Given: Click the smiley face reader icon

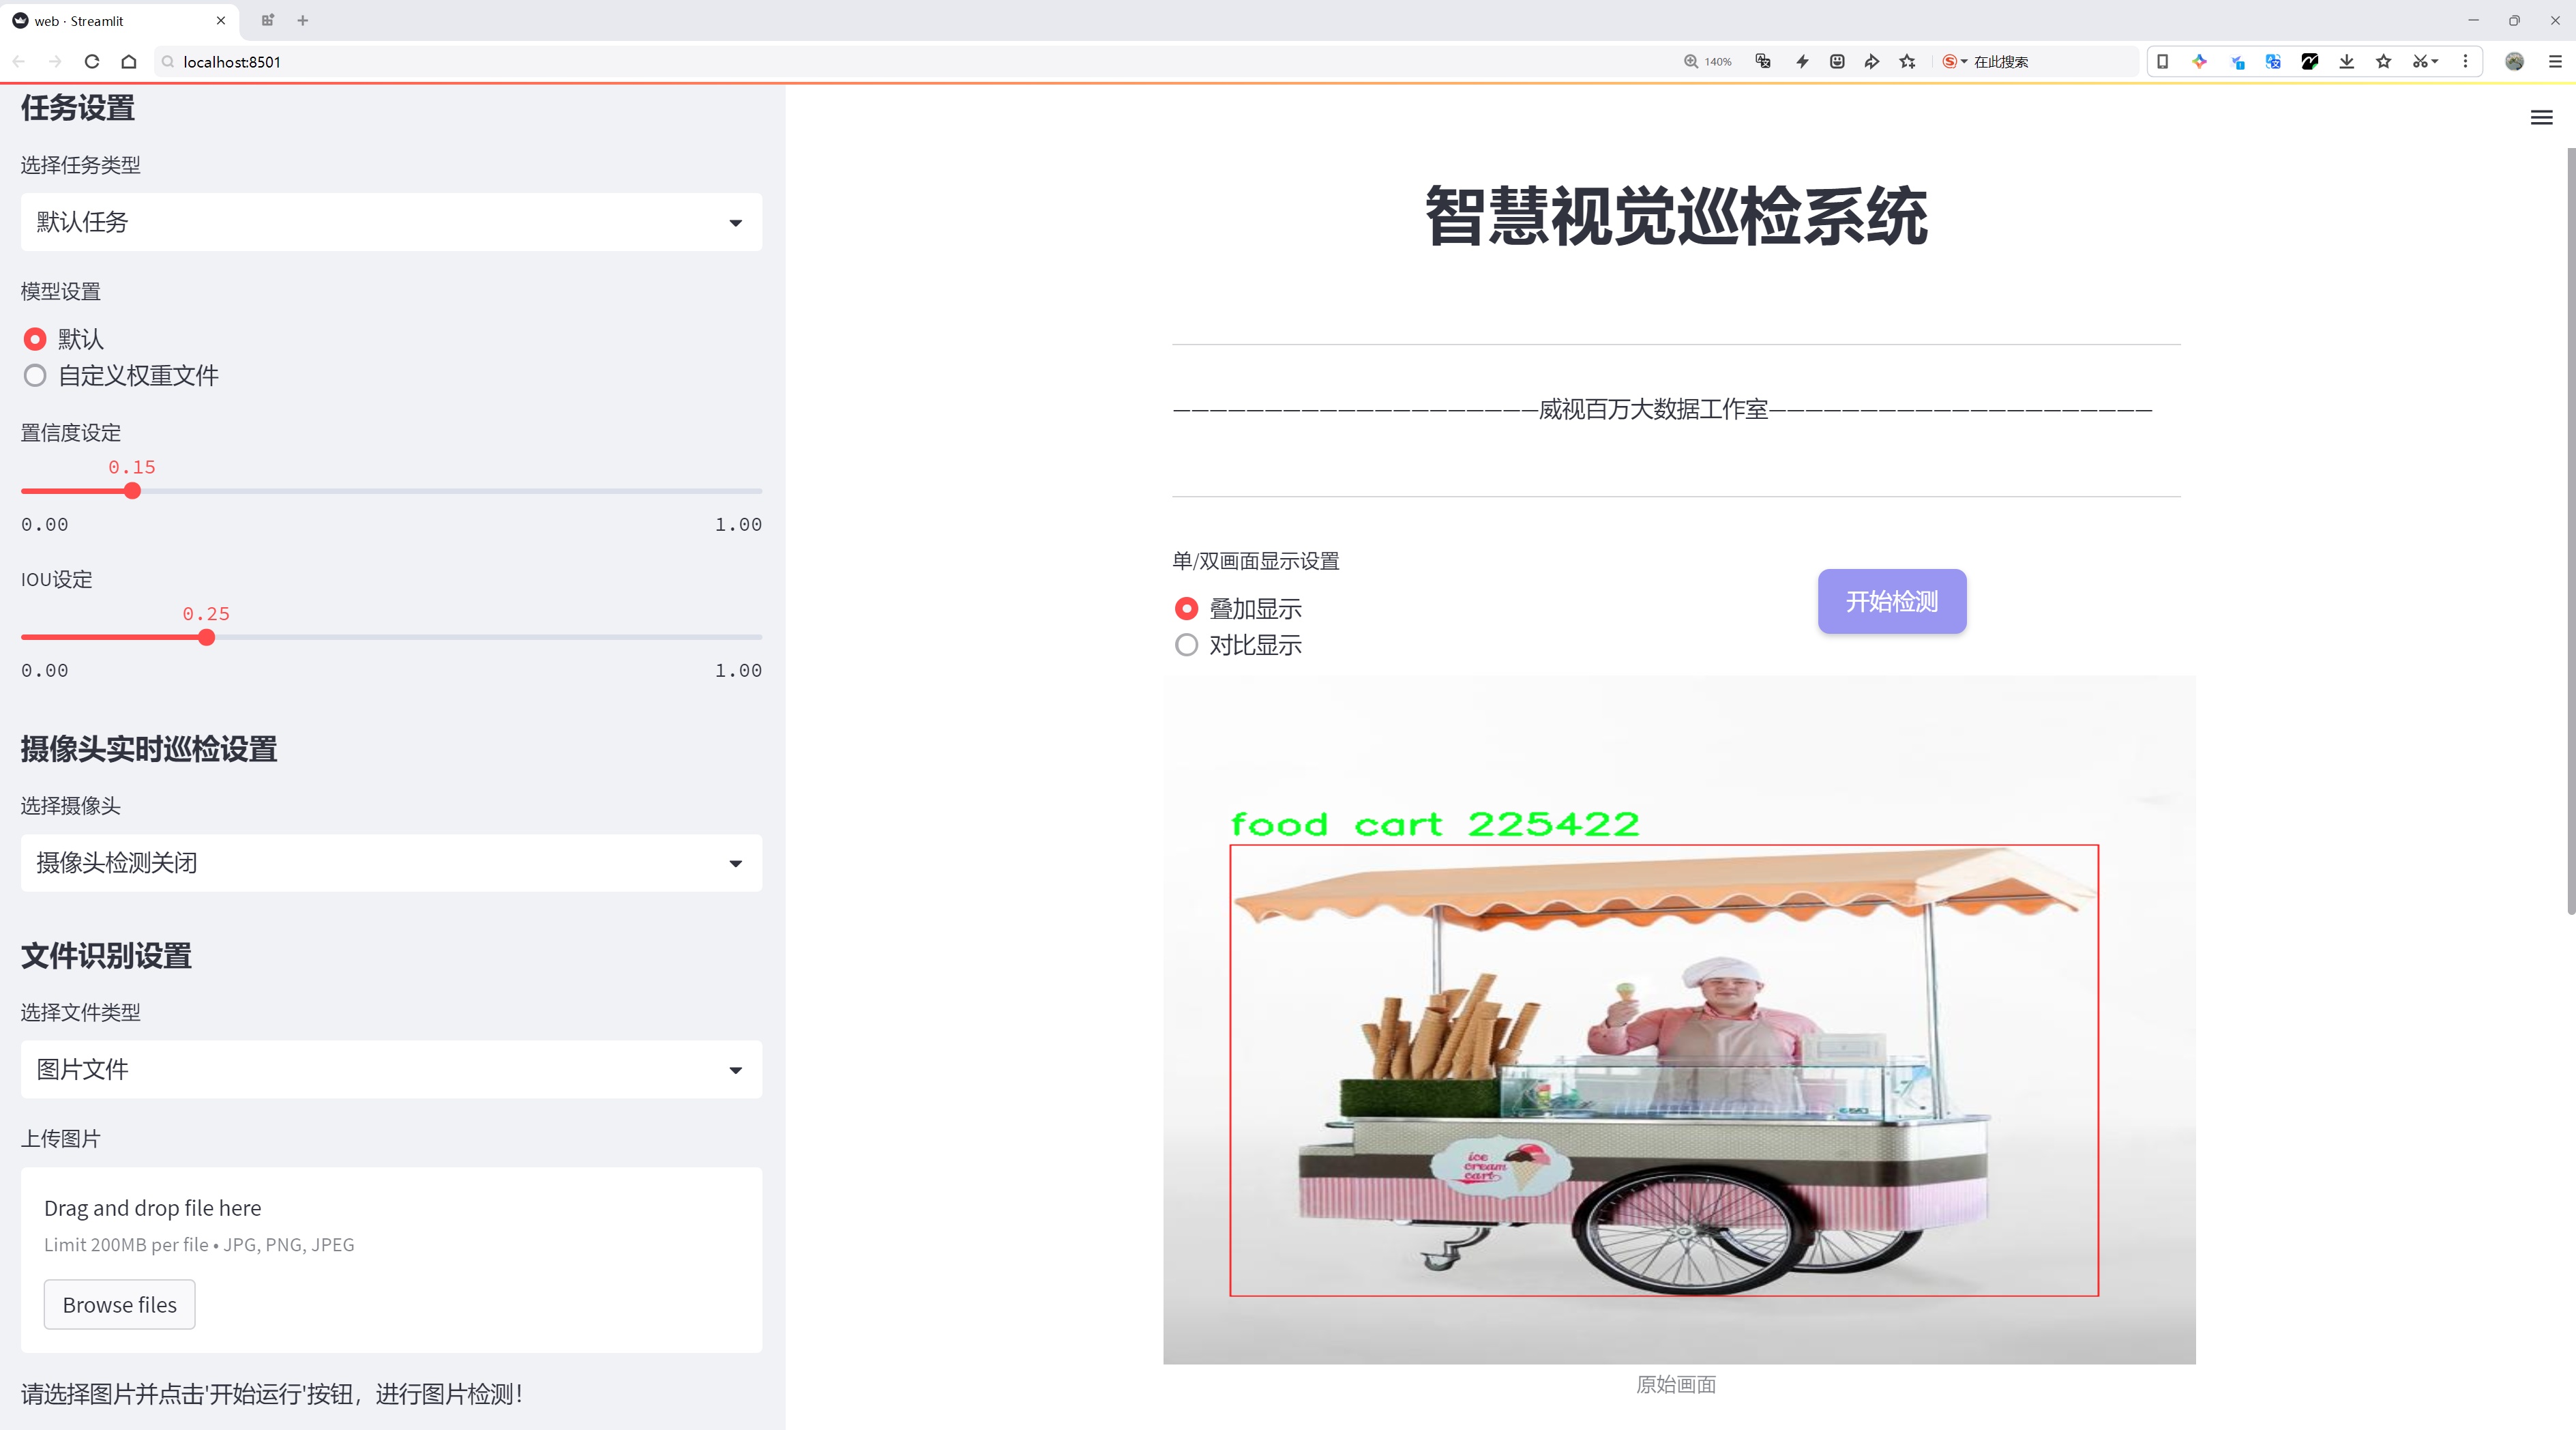Looking at the screenshot, I should click(x=1837, y=61).
